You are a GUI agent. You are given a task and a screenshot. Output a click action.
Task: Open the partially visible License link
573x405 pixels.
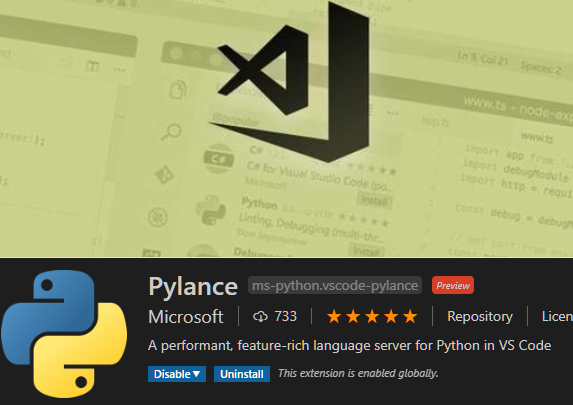point(557,316)
